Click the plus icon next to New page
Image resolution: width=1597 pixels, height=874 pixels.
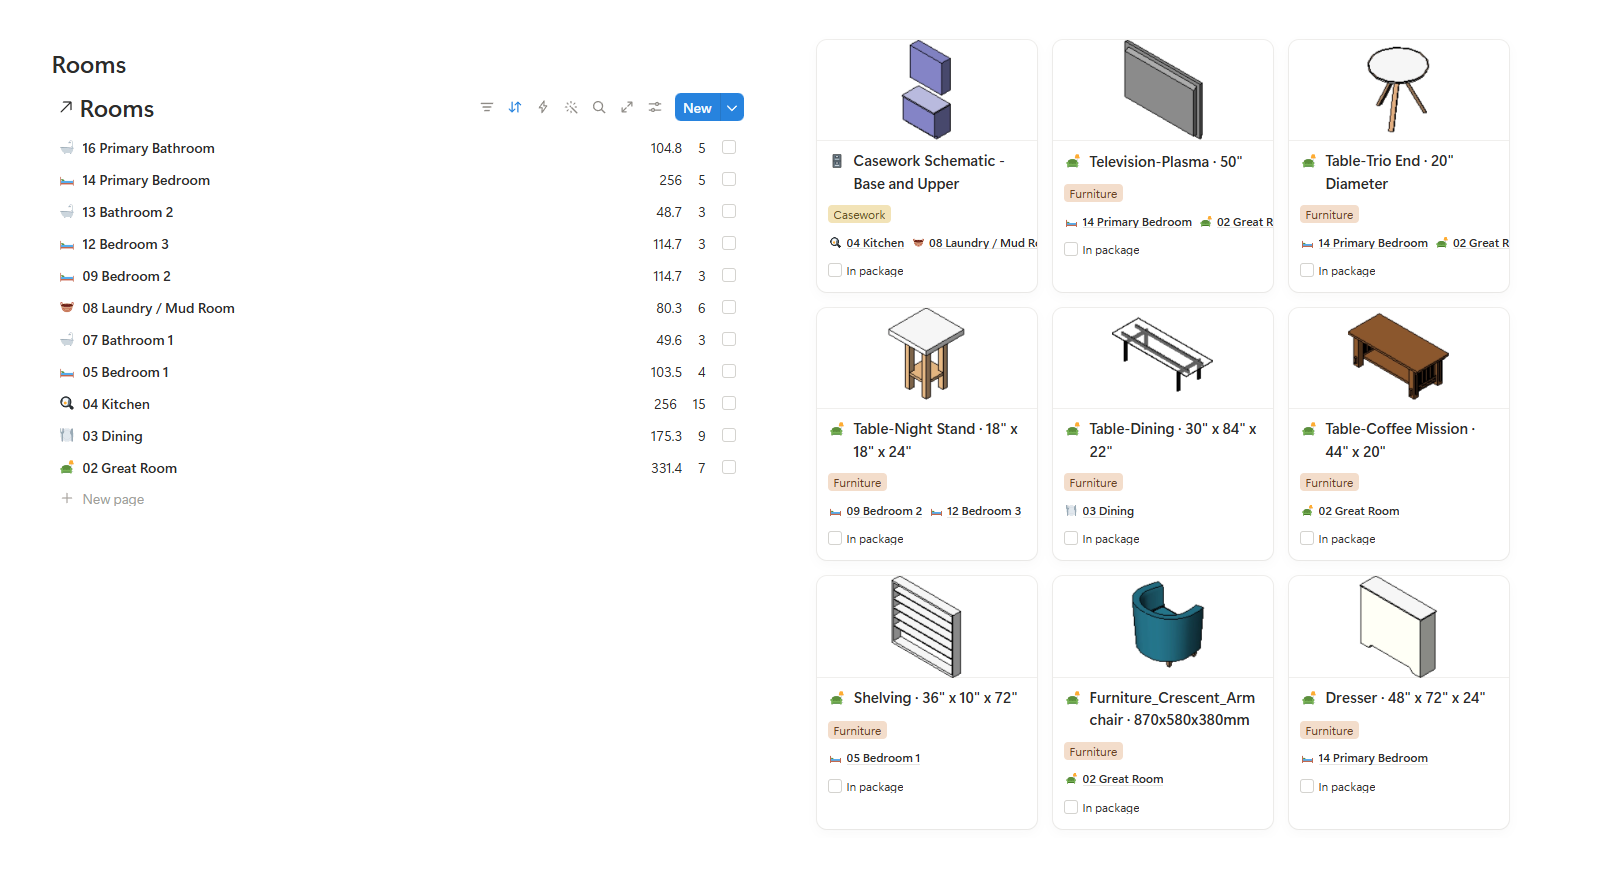coord(67,498)
